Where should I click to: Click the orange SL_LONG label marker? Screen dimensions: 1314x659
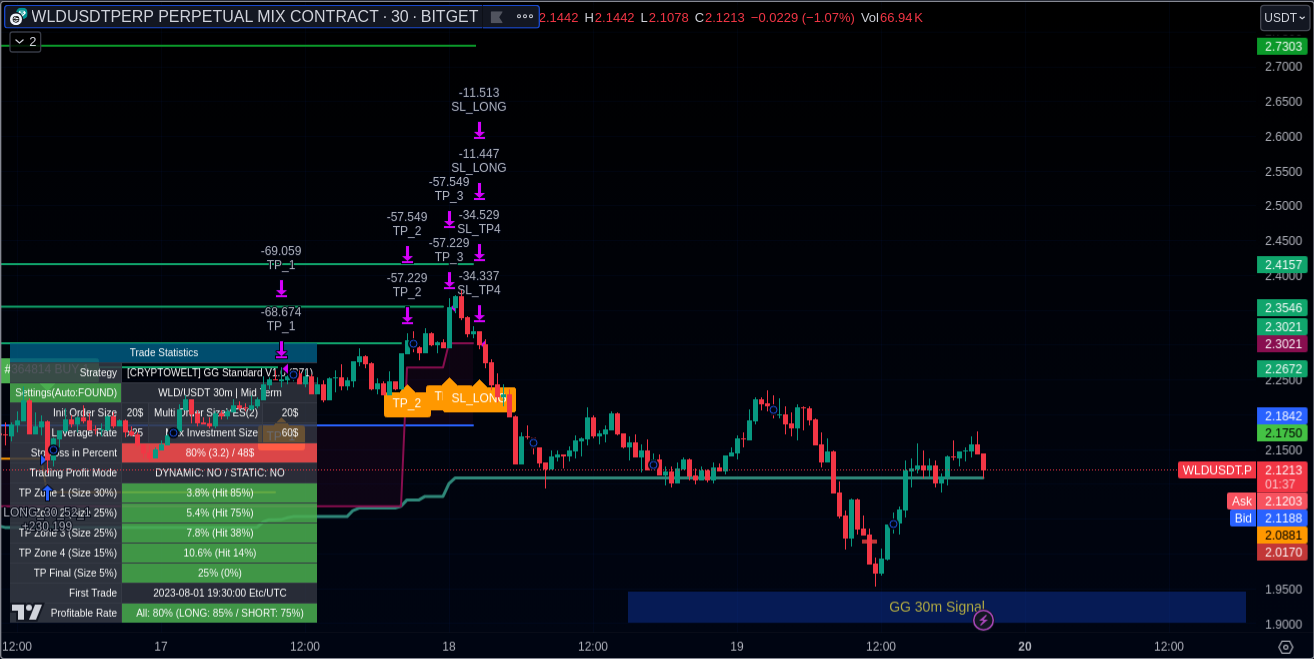coord(480,398)
